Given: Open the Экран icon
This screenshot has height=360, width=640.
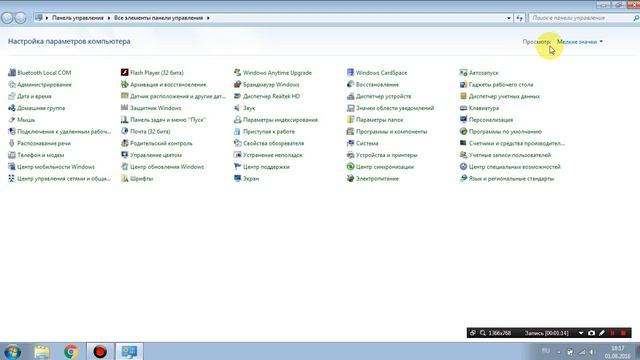Looking at the screenshot, I should click(x=238, y=178).
